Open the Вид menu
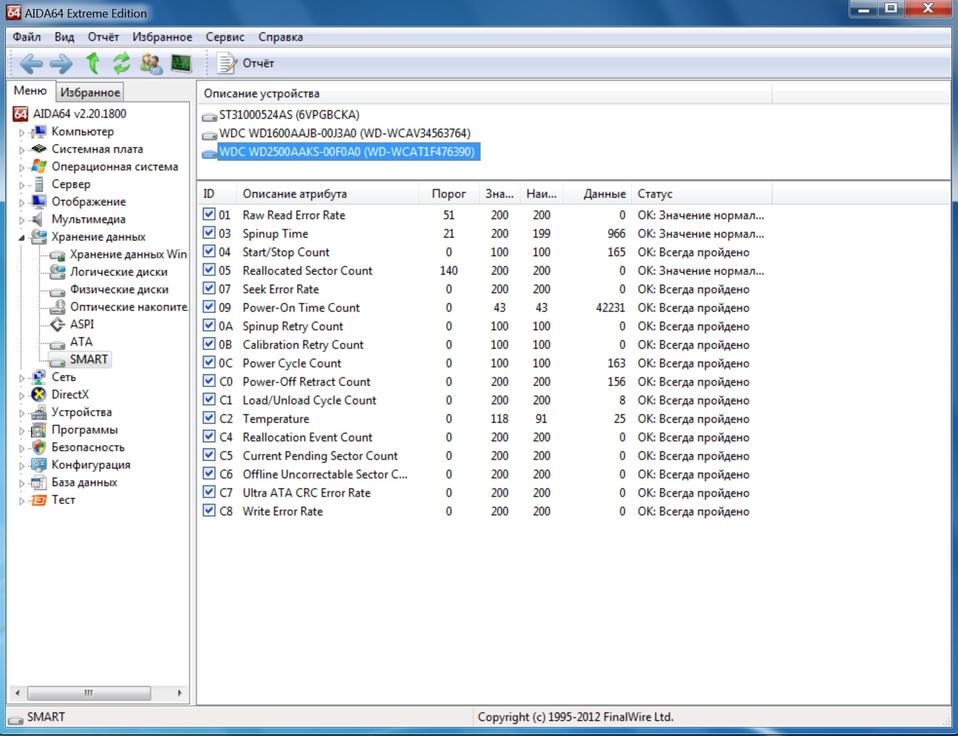This screenshot has height=736, width=958. tap(64, 37)
